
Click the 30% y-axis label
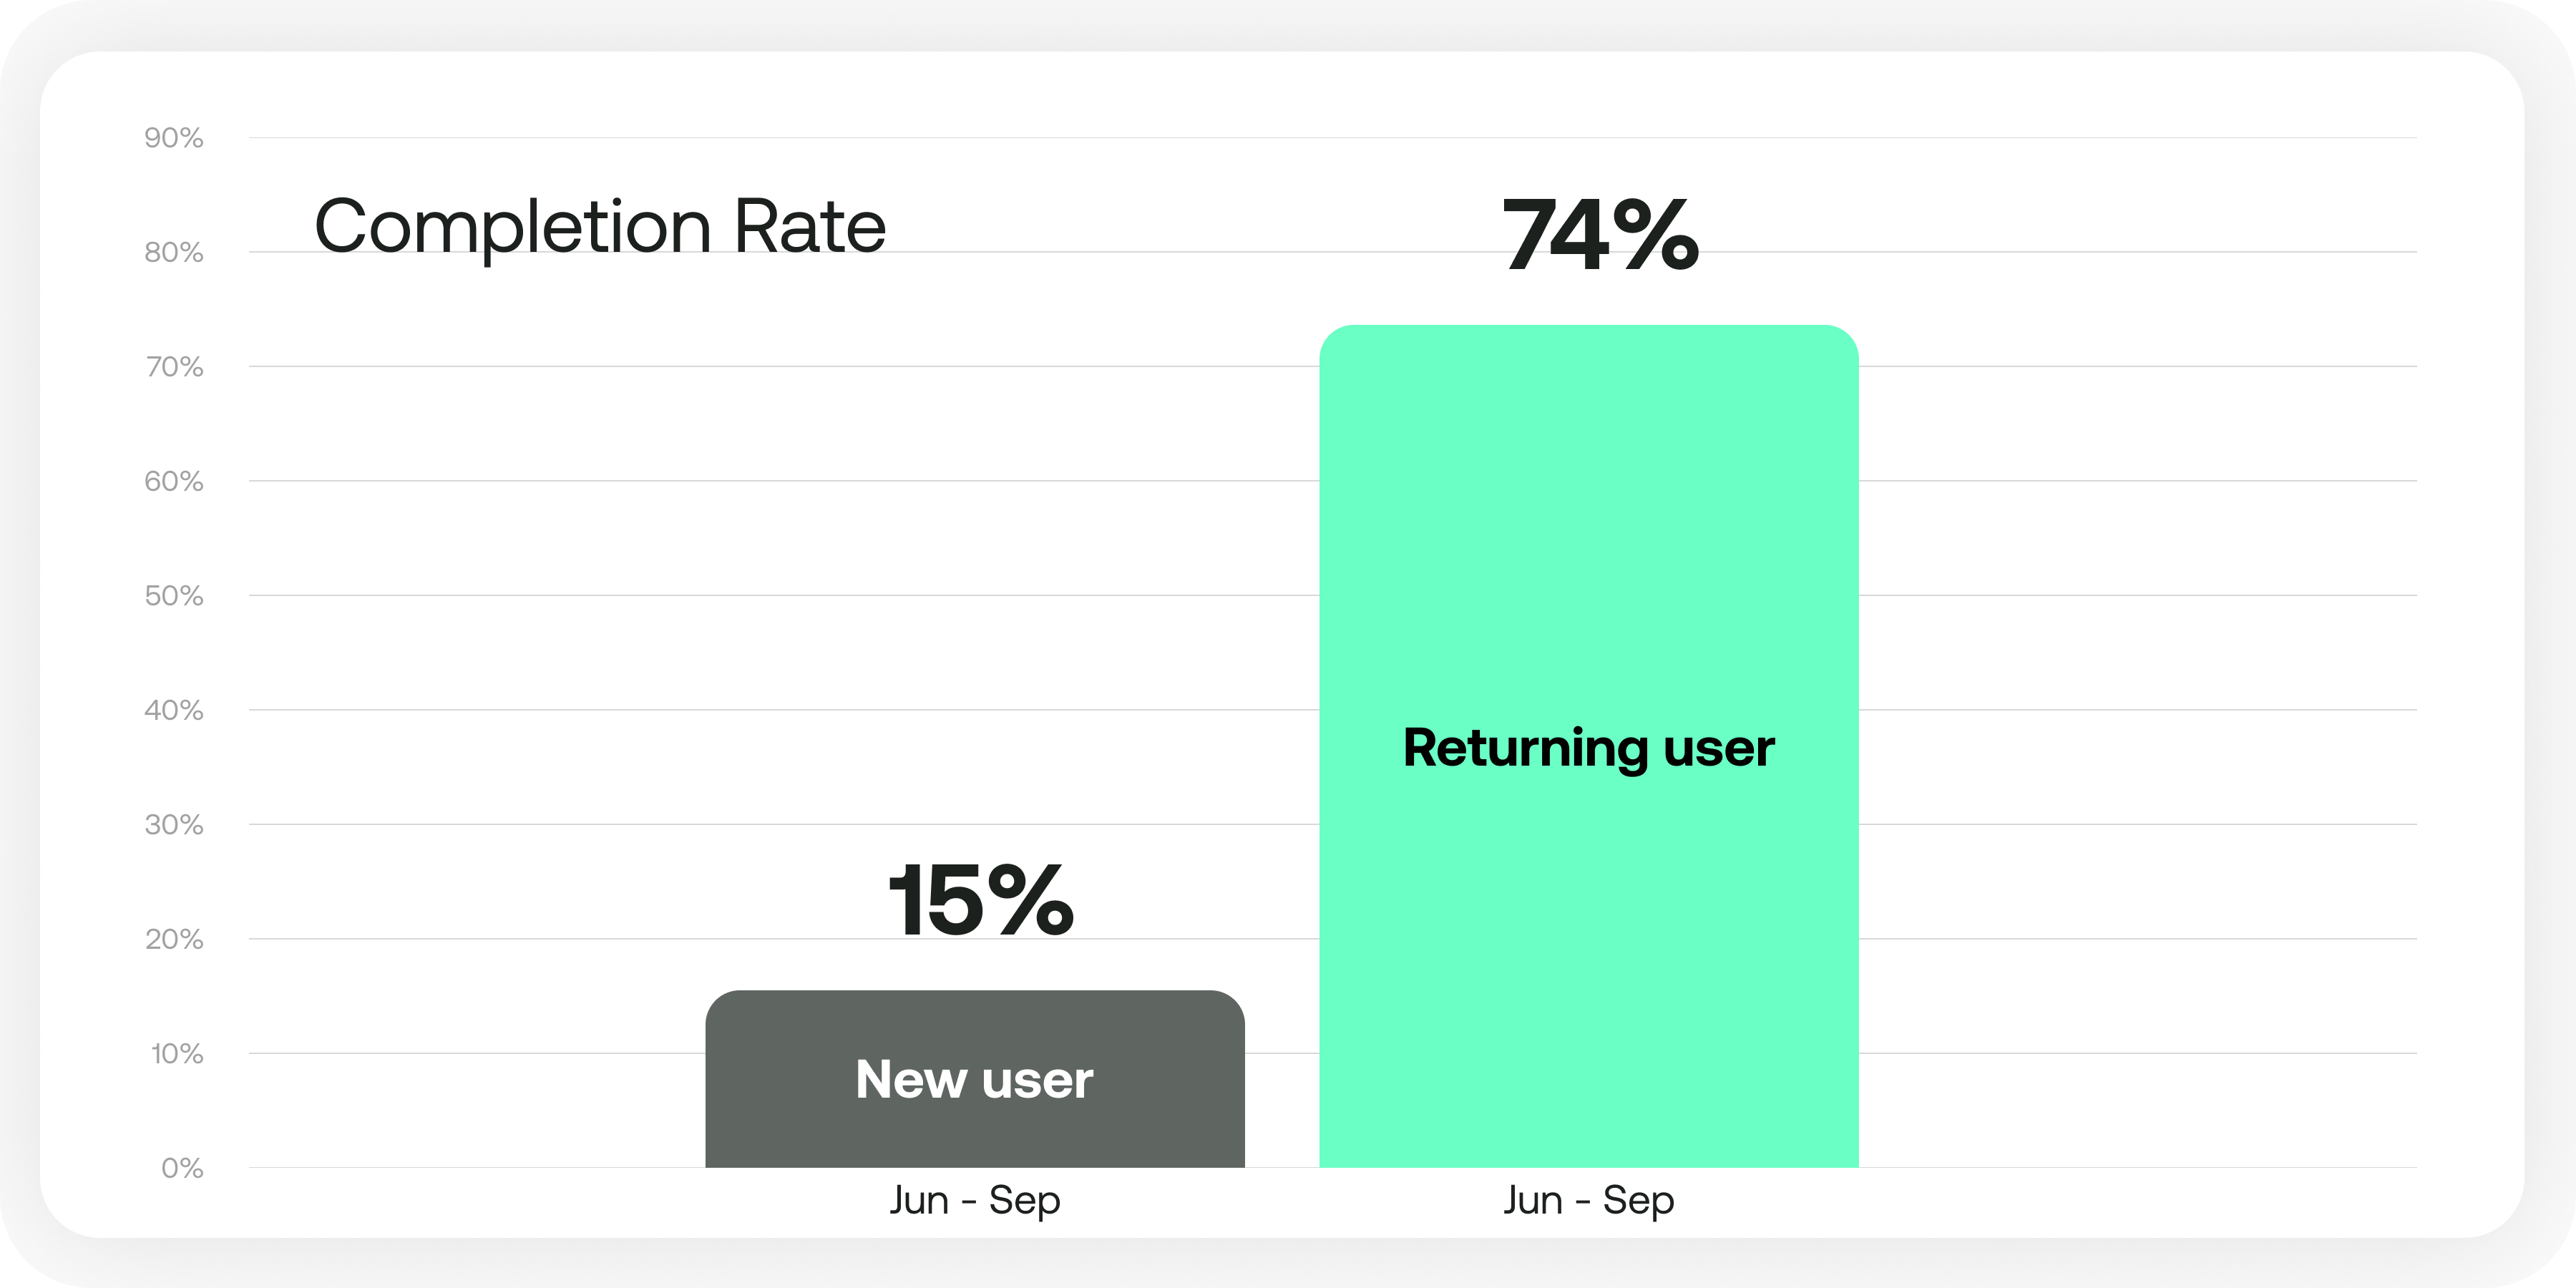click(x=174, y=825)
